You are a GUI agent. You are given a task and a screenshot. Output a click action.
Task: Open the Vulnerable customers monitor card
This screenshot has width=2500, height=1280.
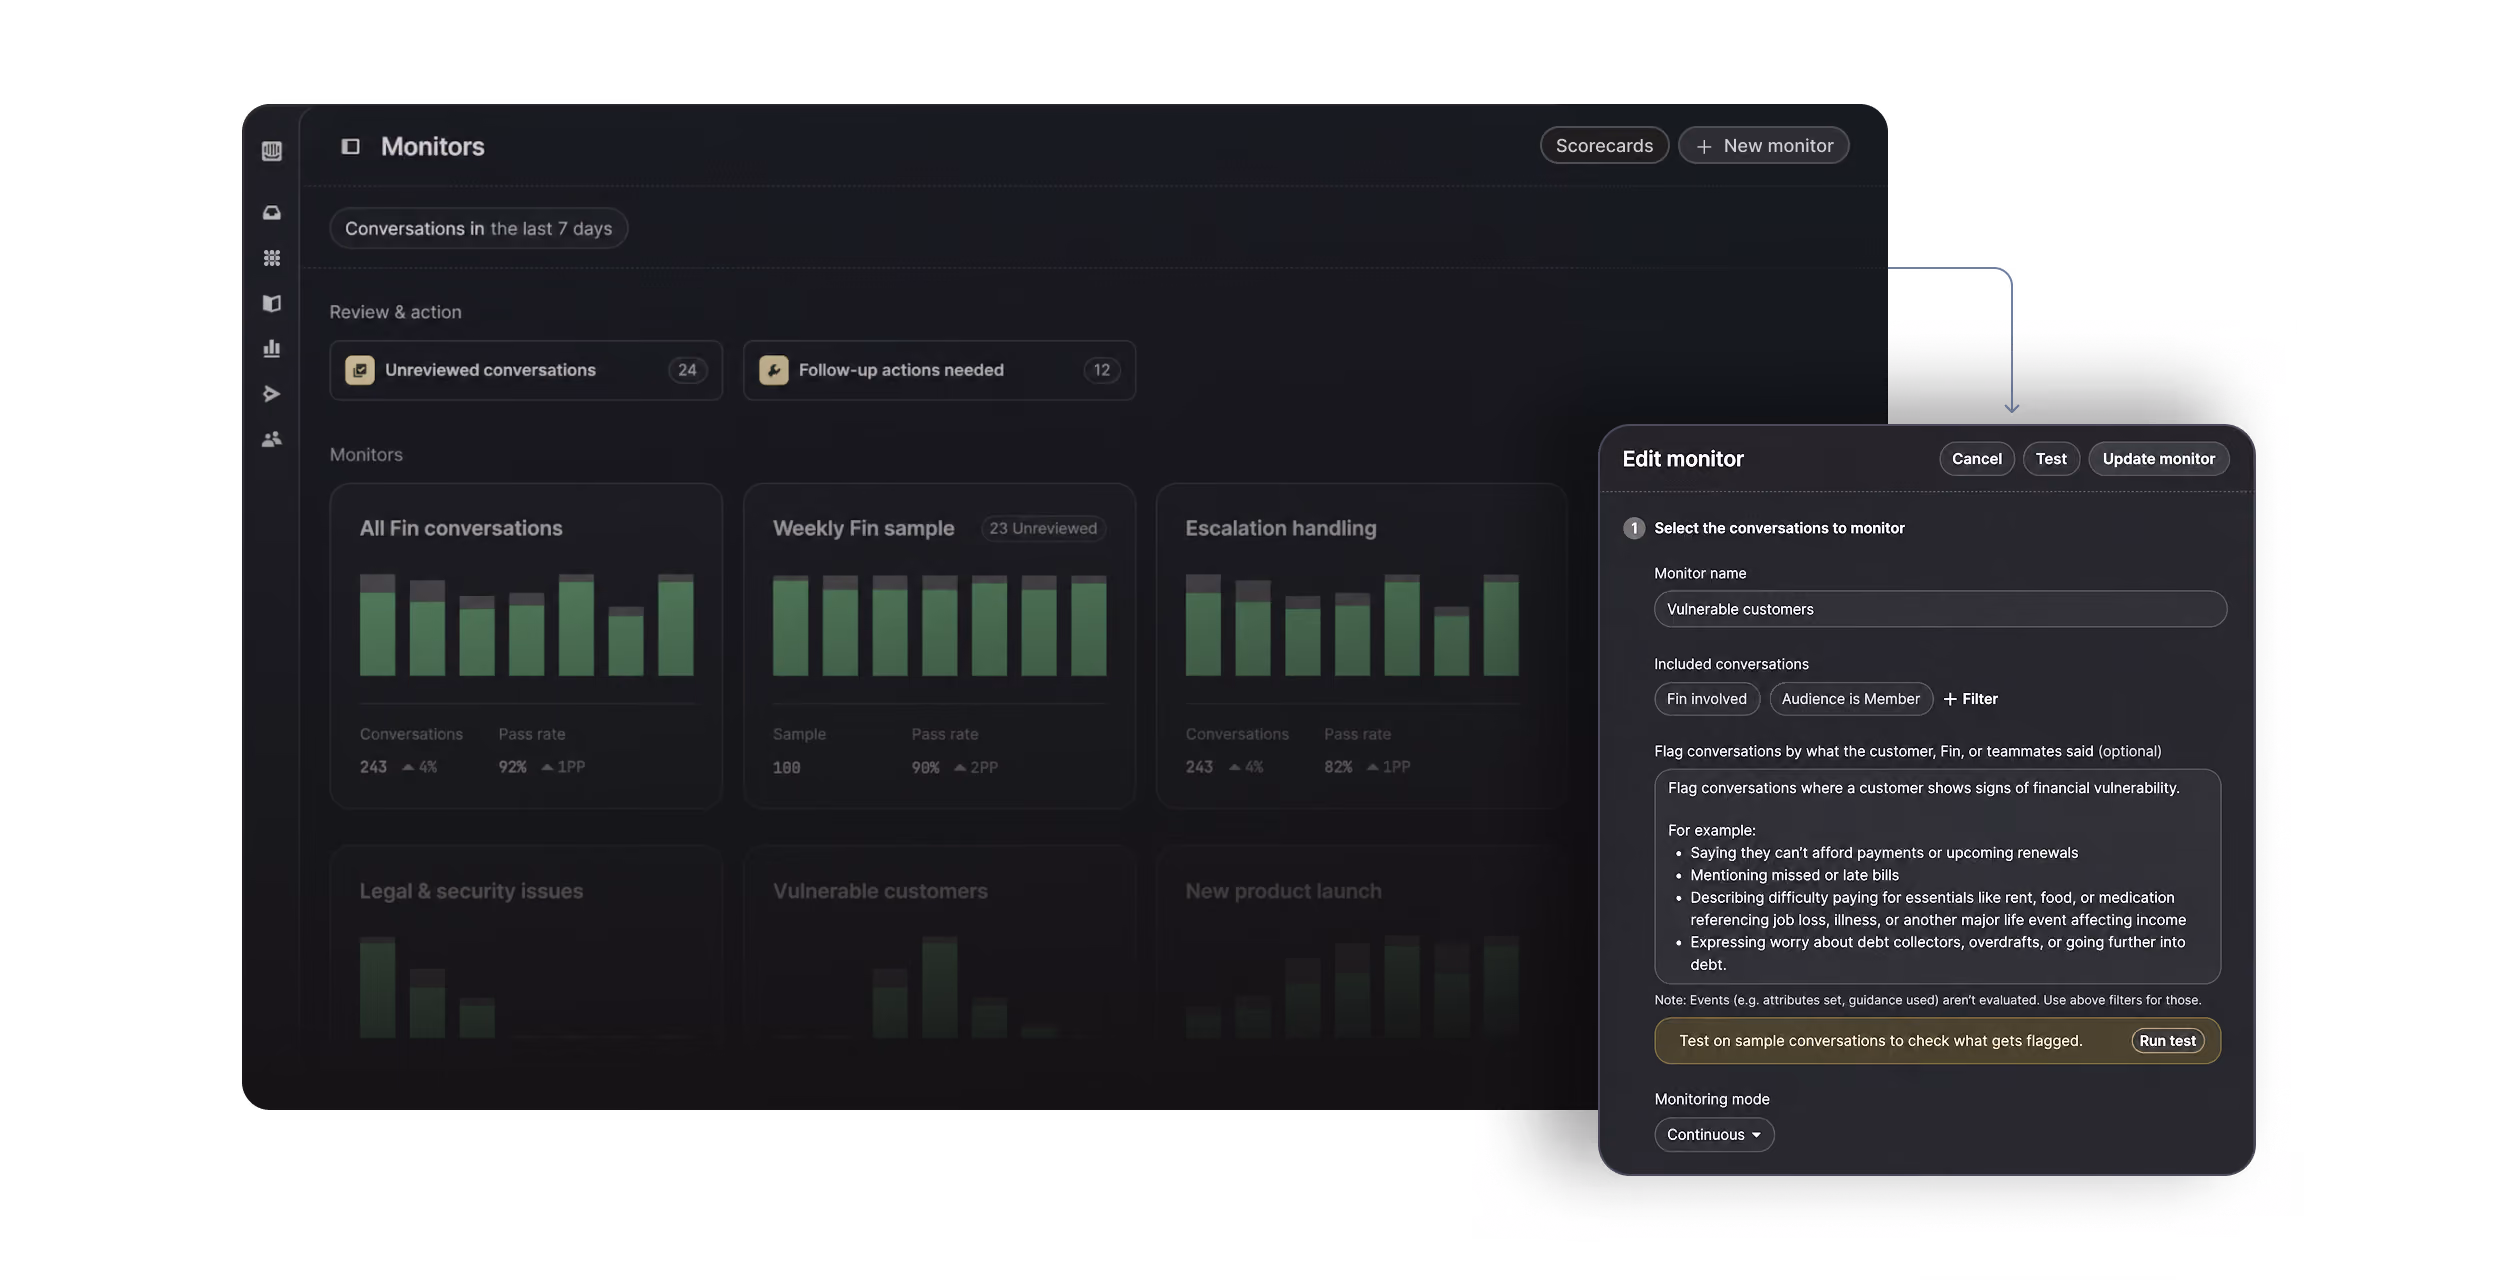939,945
